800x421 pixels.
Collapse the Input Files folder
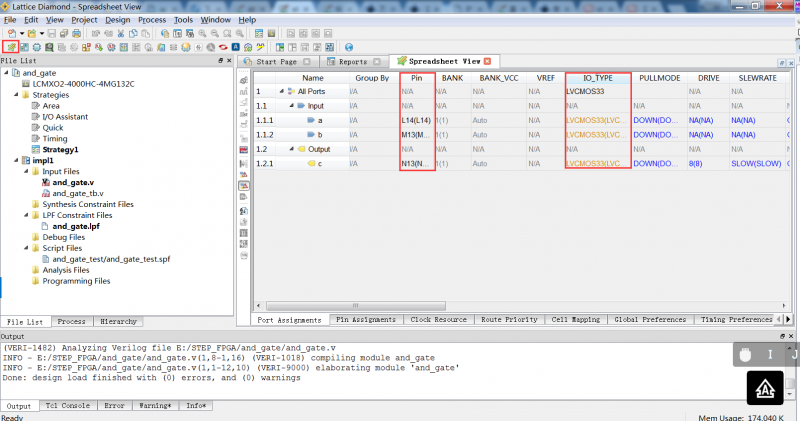tap(26, 171)
